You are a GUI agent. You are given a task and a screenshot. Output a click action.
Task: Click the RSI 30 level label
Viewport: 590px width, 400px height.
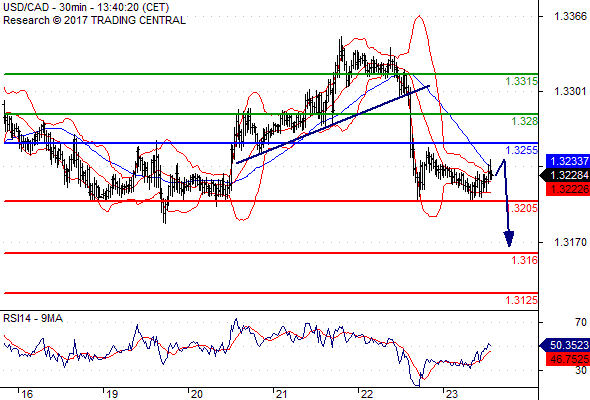point(581,370)
